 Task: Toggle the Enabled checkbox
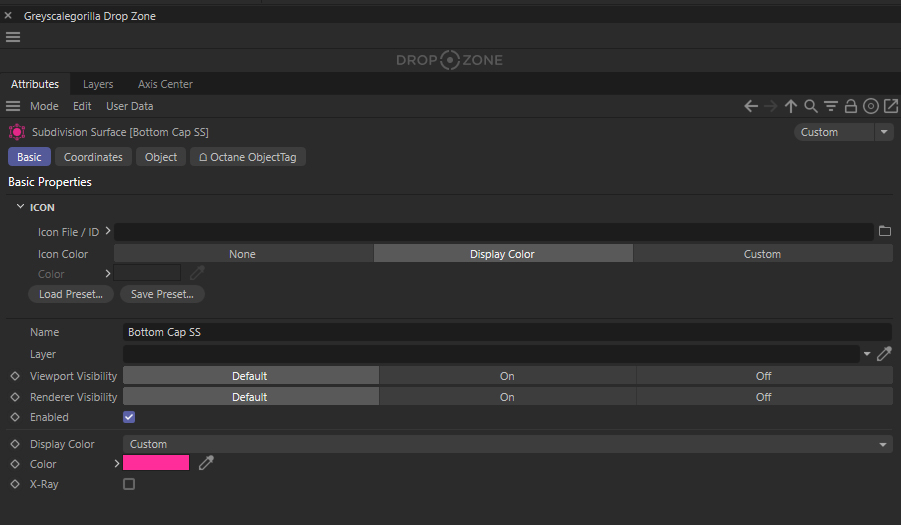click(x=129, y=417)
